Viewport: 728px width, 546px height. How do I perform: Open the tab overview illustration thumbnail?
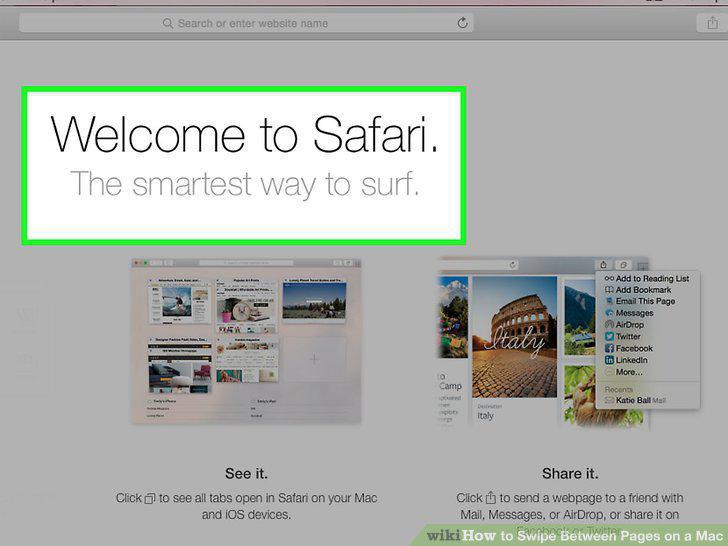click(x=247, y=341)
